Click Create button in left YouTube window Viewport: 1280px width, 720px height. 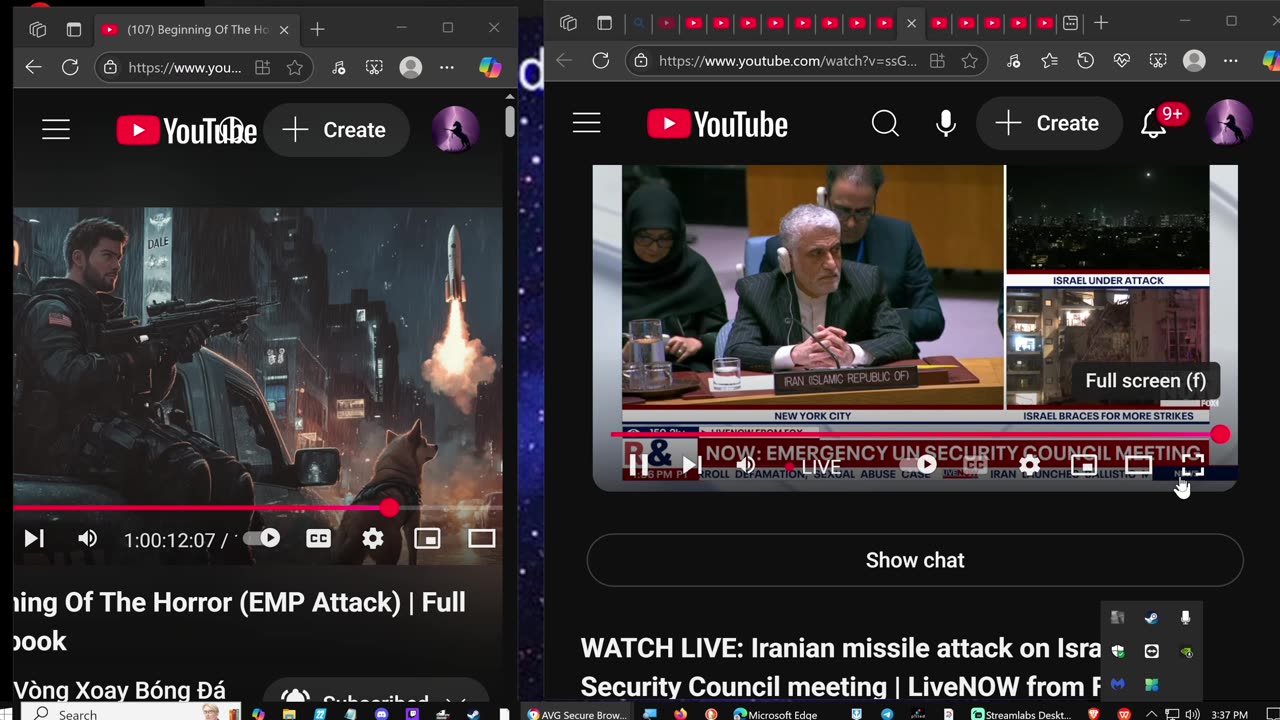click(x=335, y=130)
